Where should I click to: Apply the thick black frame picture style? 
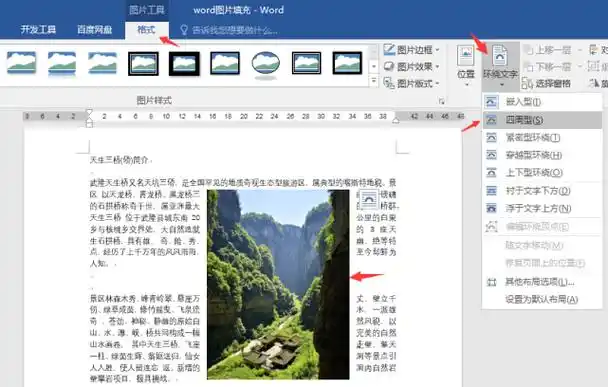click(x=184, y=64)
